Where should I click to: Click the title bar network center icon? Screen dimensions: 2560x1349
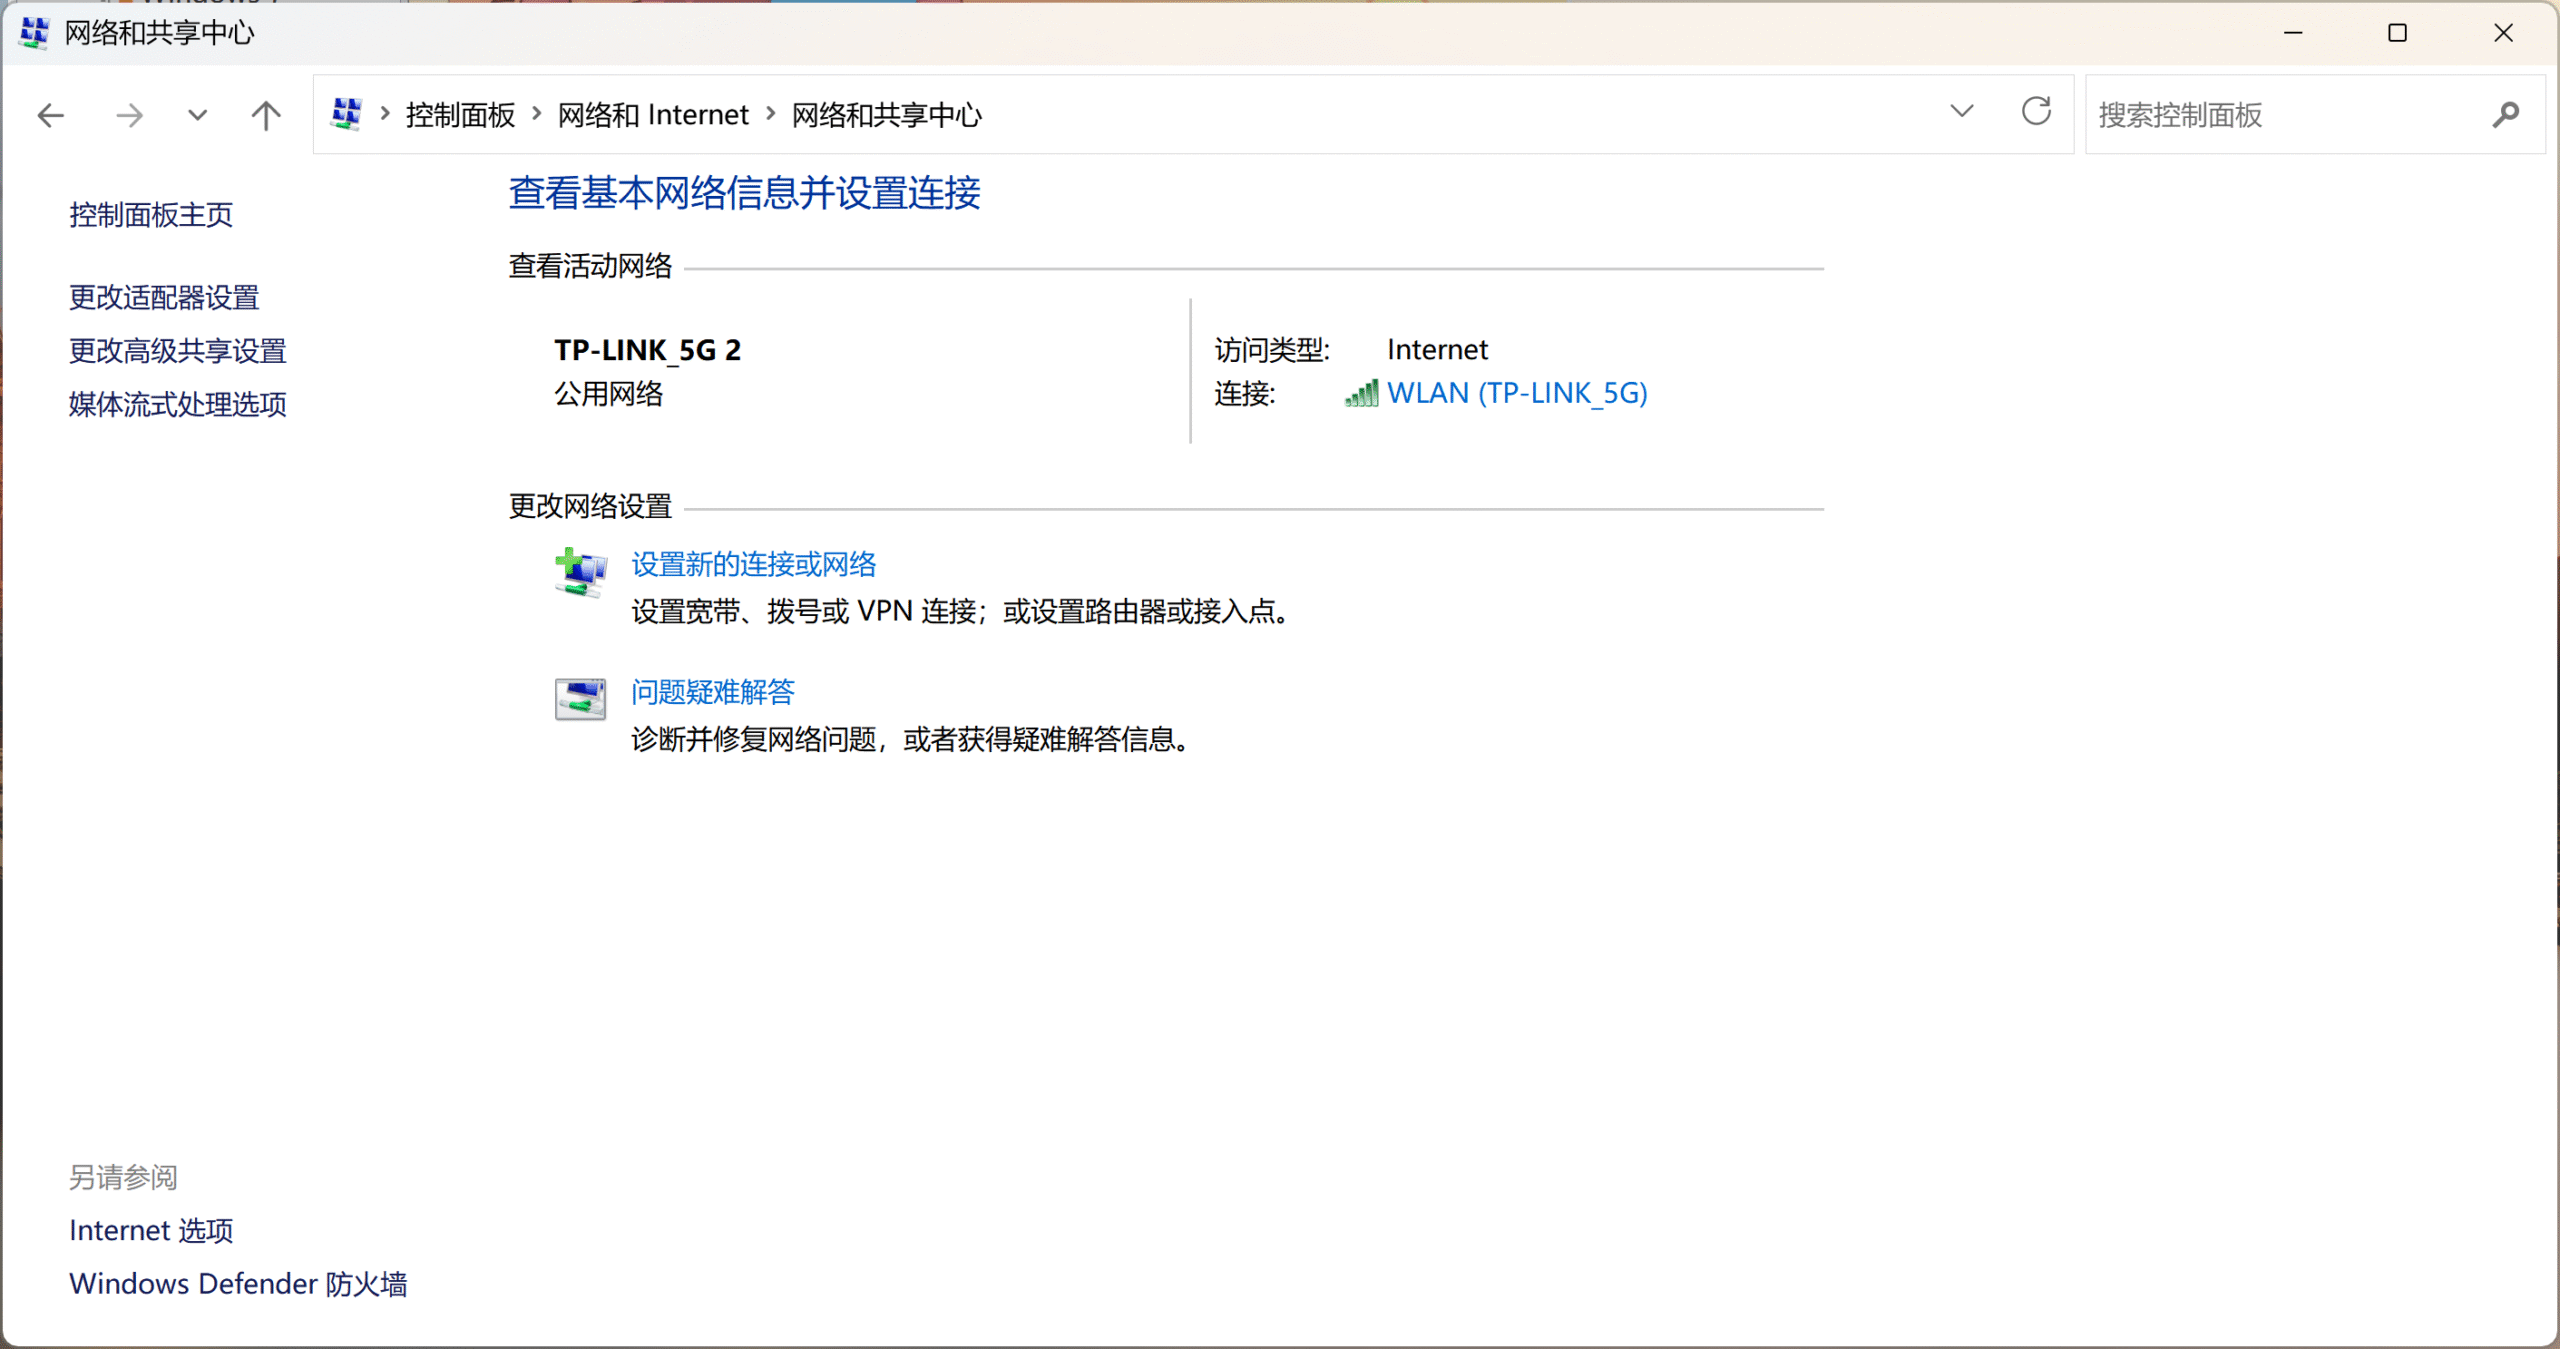click(x=33, y=33)
